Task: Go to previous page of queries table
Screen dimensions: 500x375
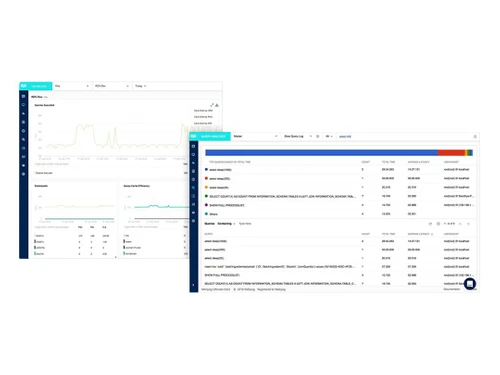Action: pyautogui.click(x=460, y=224)
